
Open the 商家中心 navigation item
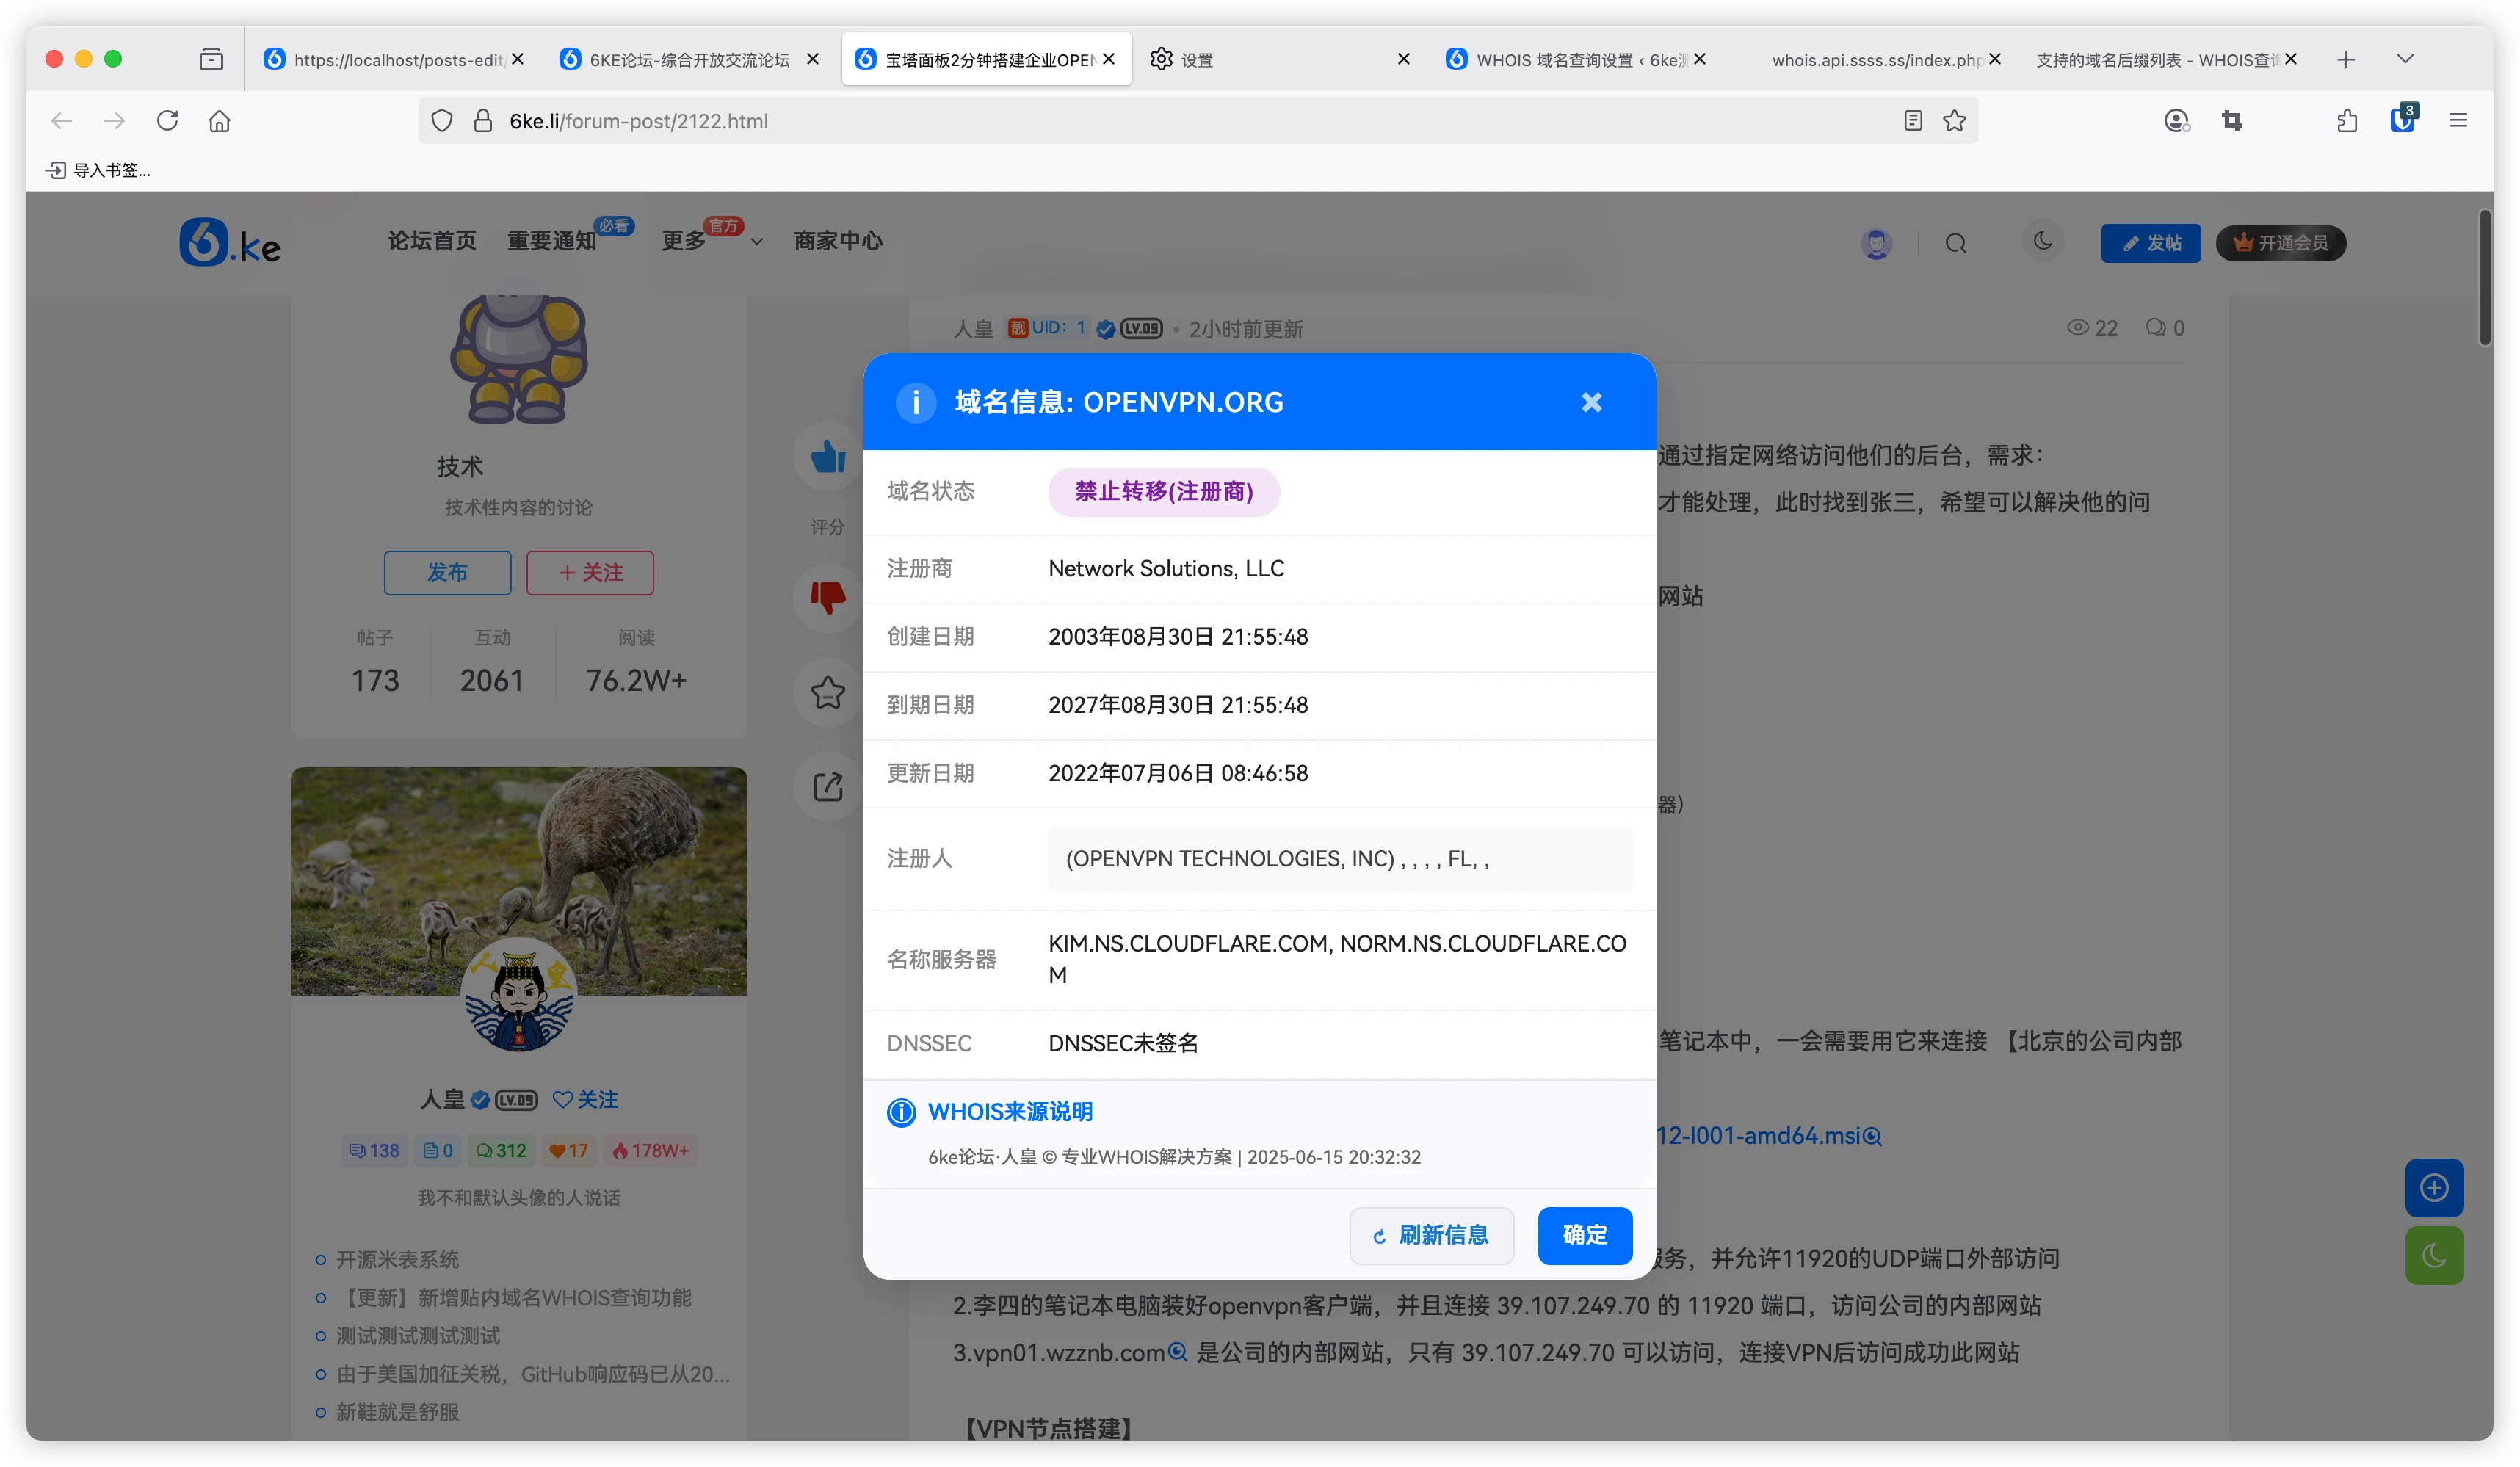[x=837, y=241]
